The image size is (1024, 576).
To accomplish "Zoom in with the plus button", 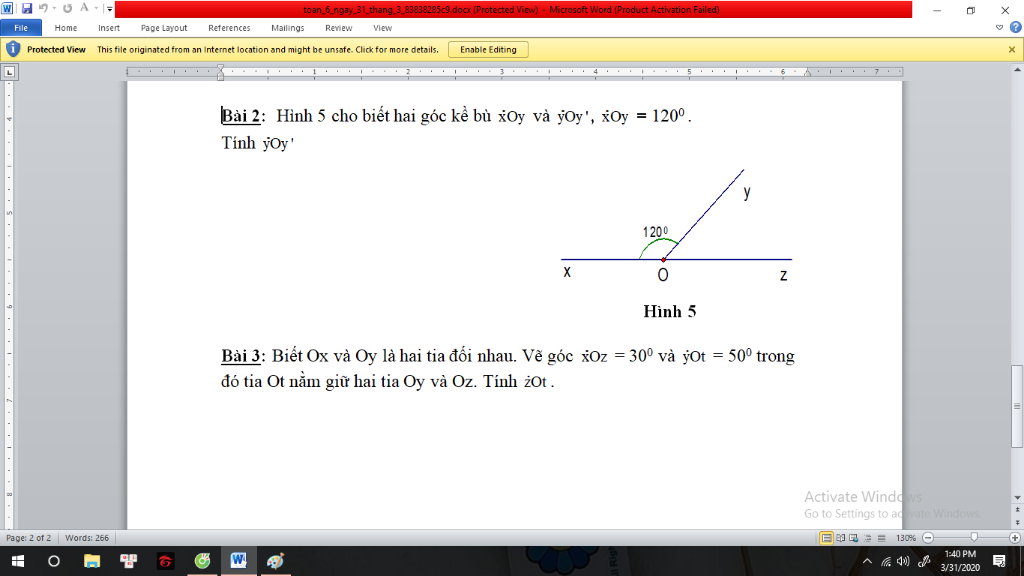I will 1014,538.
